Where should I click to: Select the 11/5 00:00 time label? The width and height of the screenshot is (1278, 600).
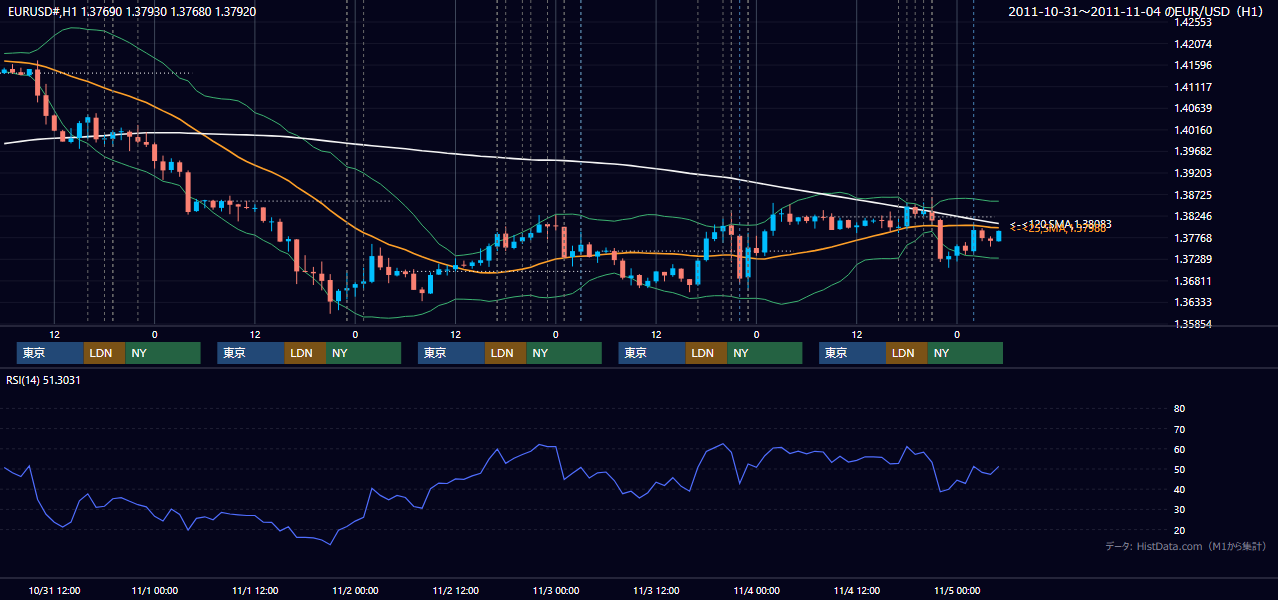tap(958, 590)
